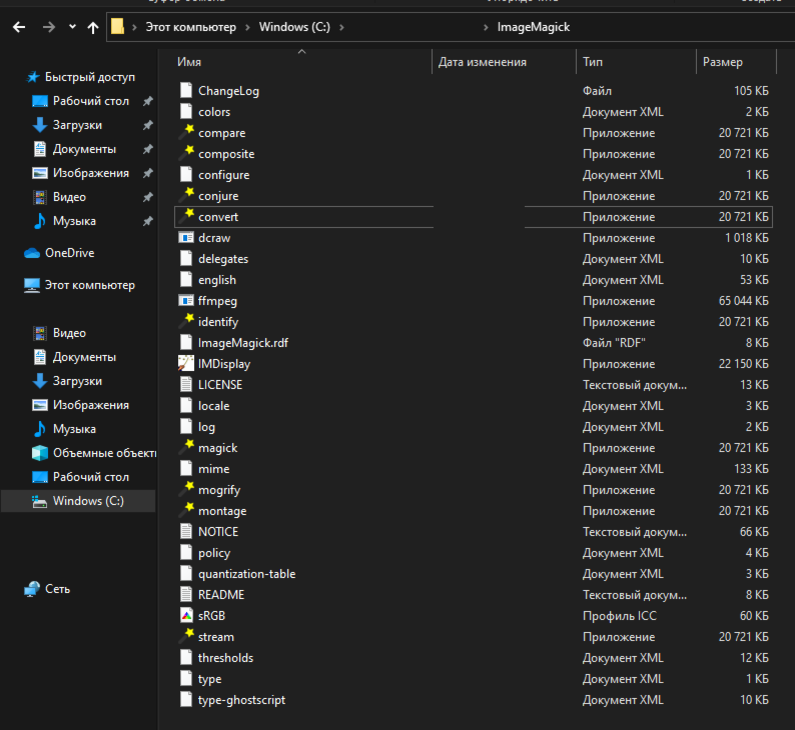The height and width of the screenshot is (730, 795).
Task: Click '65 044 КБ' size of ffmpeg
Action: point(743,301)
